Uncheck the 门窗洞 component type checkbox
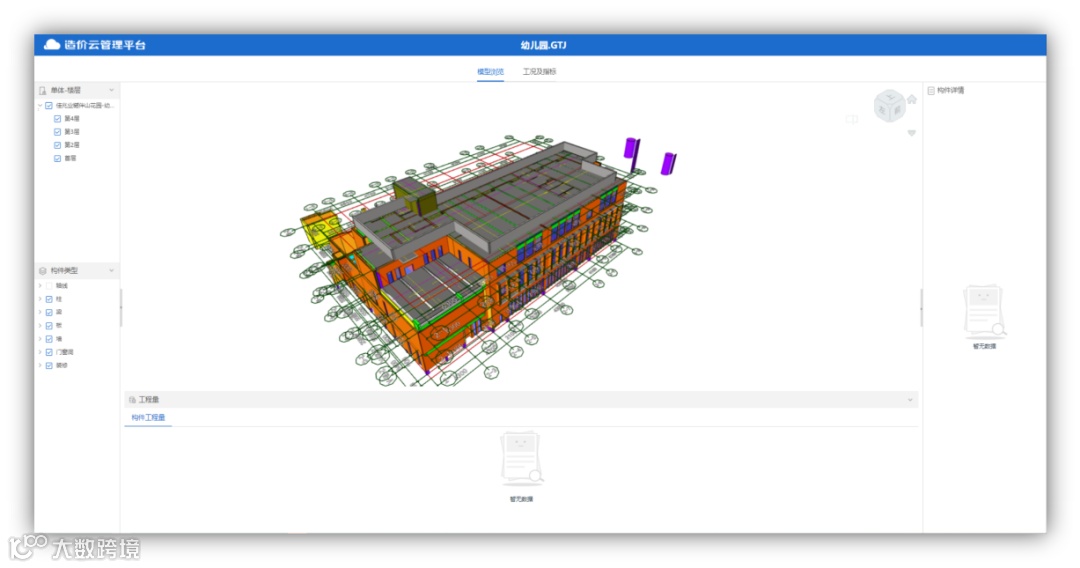1080x568 pixels. click(49, 352)
